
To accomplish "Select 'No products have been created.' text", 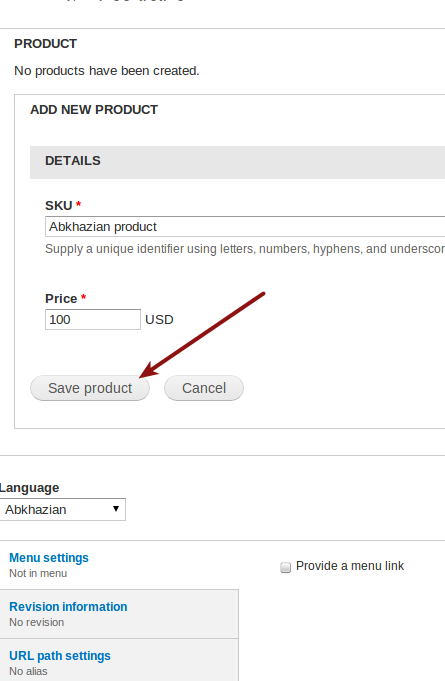I will (x=107, y=71).
